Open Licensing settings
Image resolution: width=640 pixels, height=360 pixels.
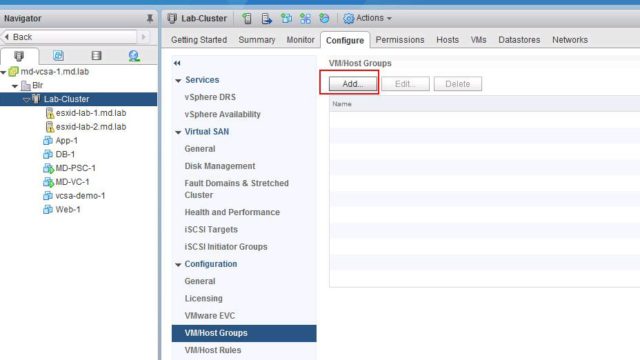click(203, 298)
